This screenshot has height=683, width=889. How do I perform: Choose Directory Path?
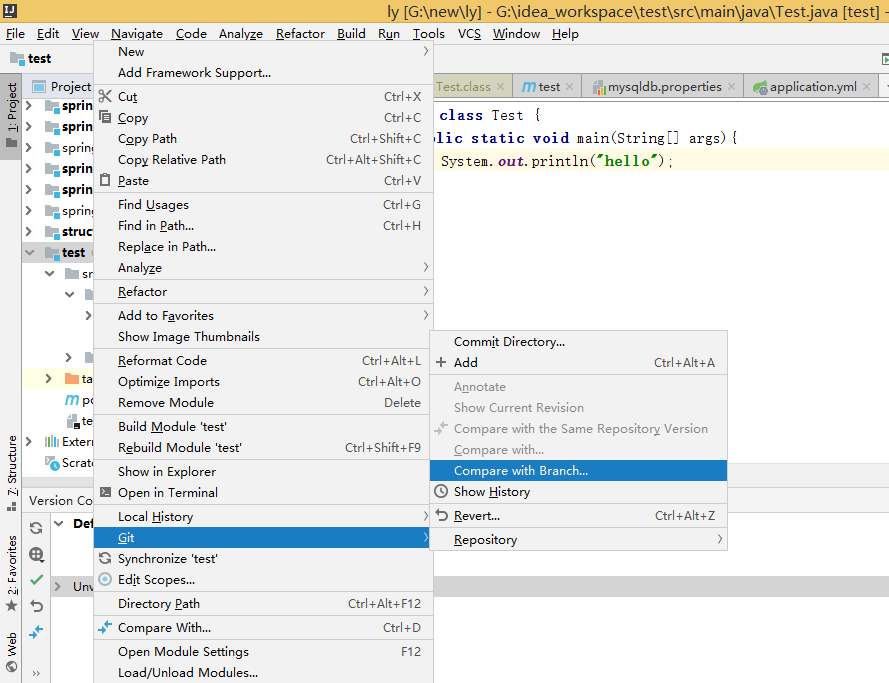(x=263, y=604)
